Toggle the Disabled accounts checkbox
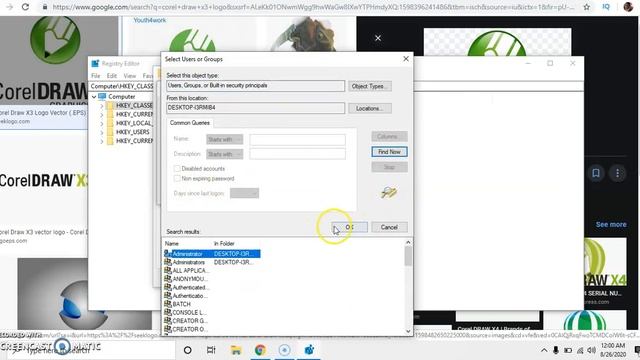 (x=177, y=169)
